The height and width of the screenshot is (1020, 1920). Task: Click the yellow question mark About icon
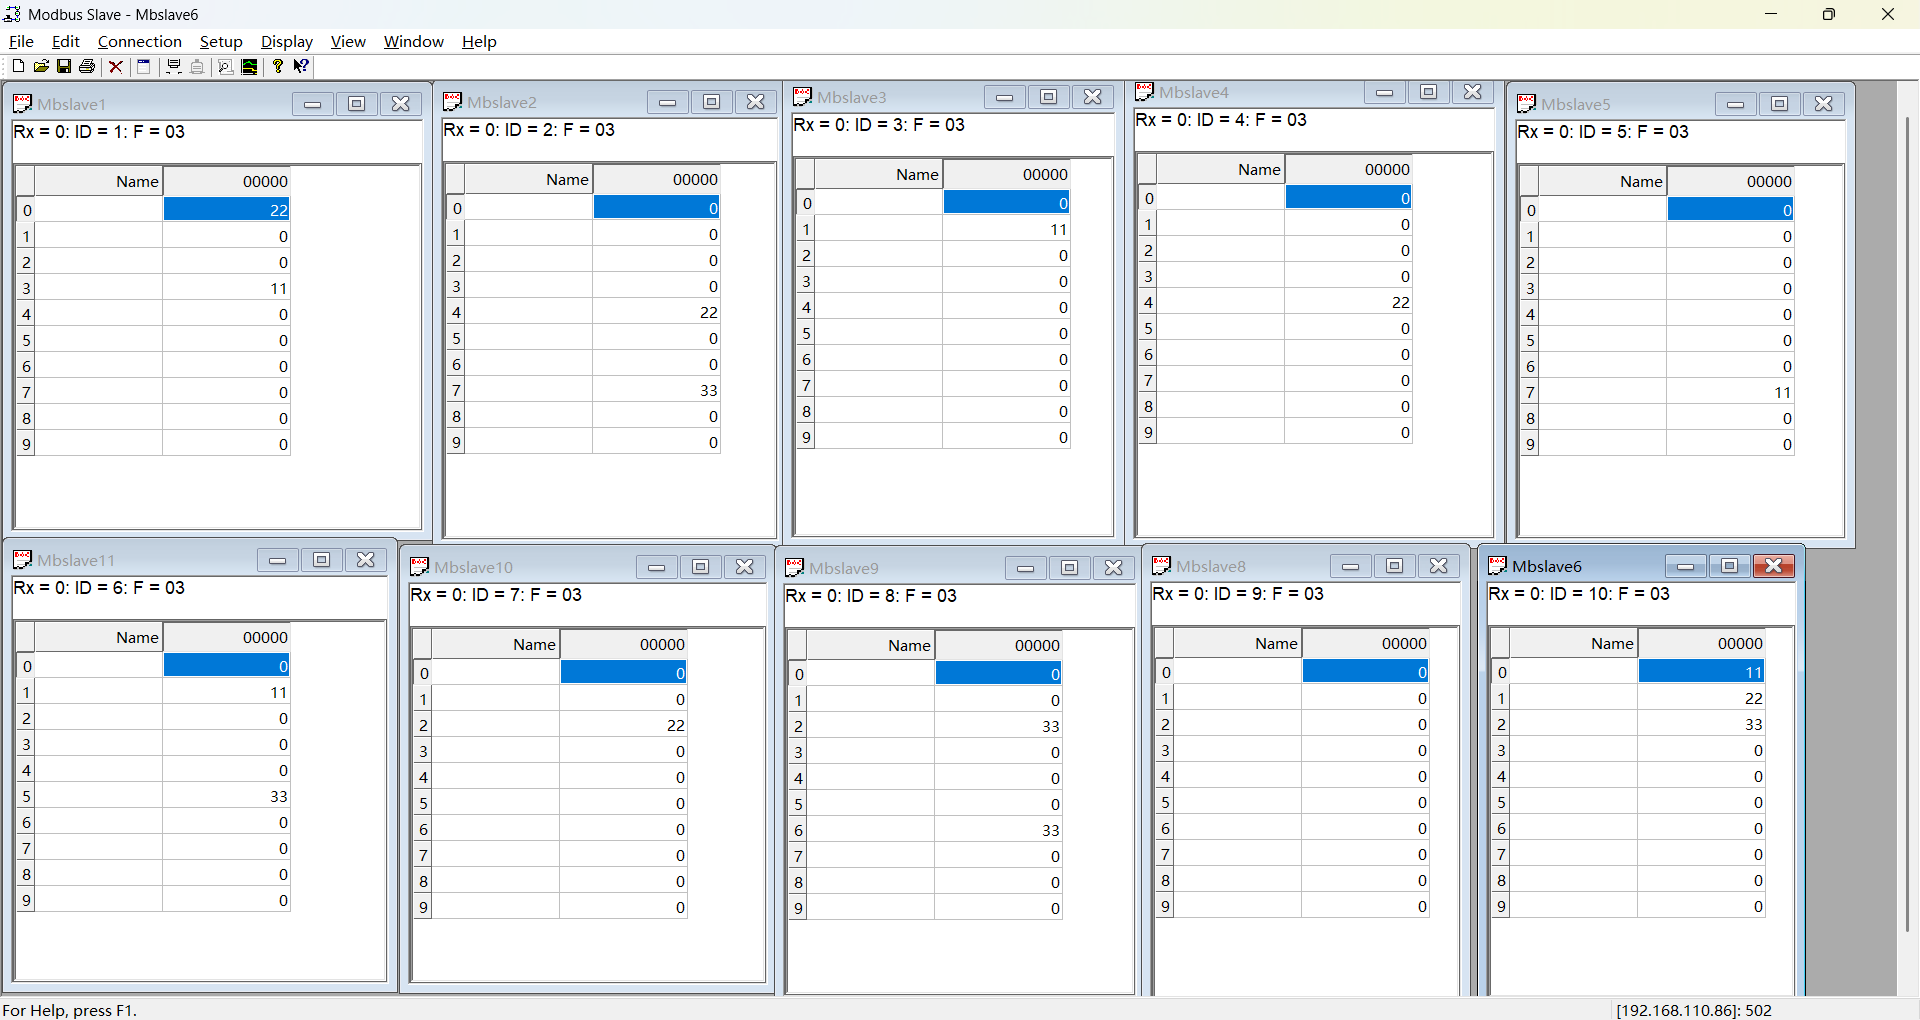(278, 67)
